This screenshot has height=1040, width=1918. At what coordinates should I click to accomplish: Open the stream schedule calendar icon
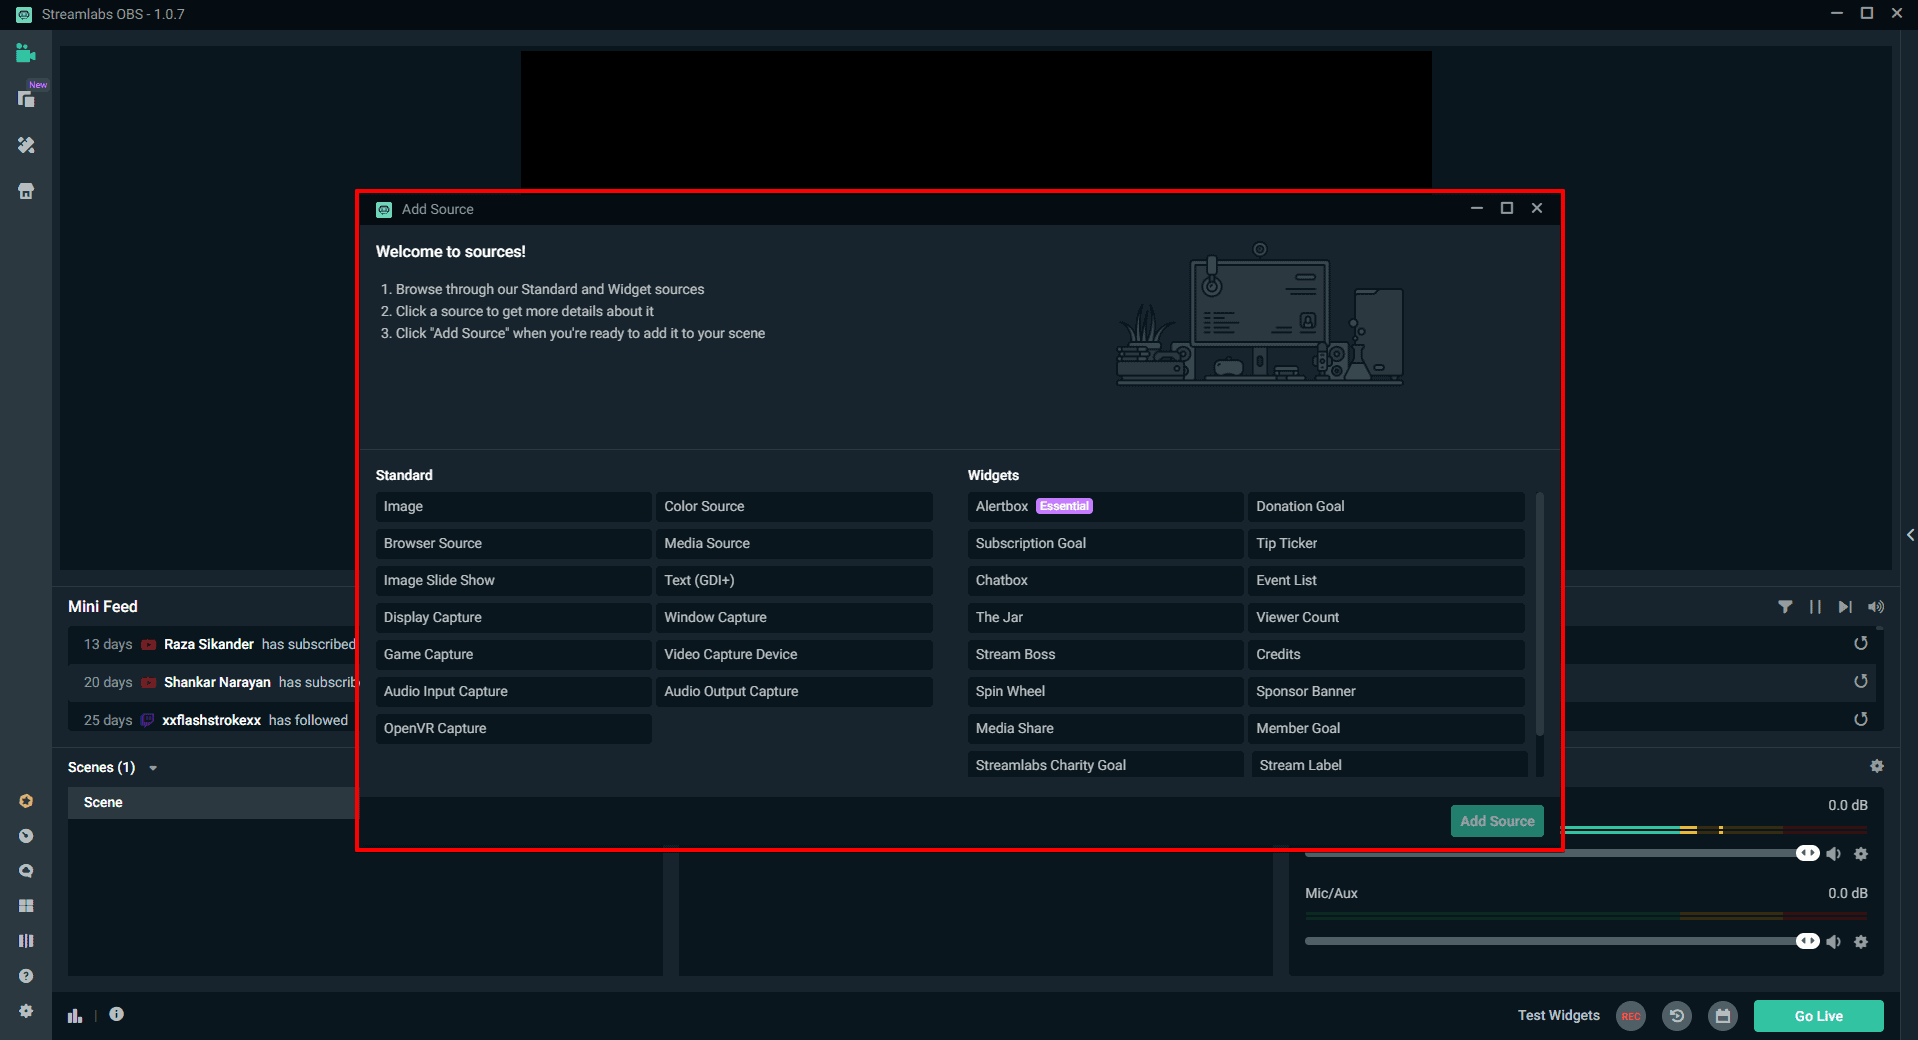[1723, 1016]
